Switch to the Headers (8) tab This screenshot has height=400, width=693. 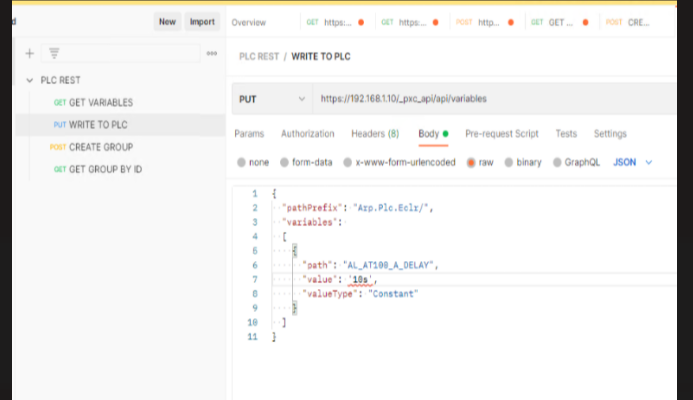[x=375, y=133]
